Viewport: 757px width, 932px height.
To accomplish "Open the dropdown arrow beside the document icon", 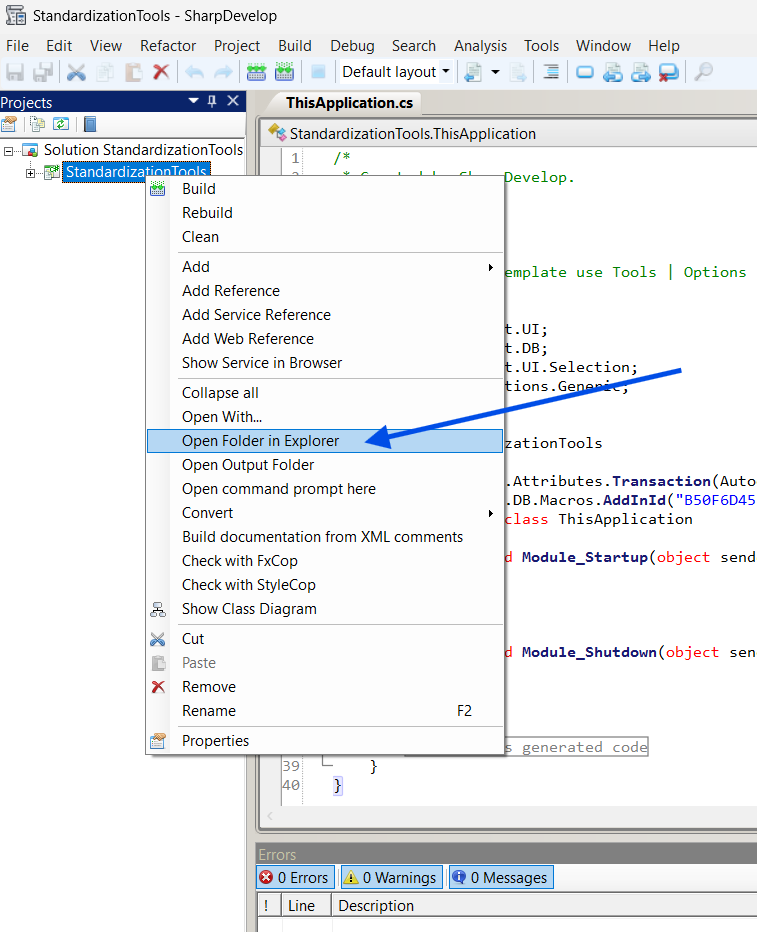I will click(x=495, y=72).
